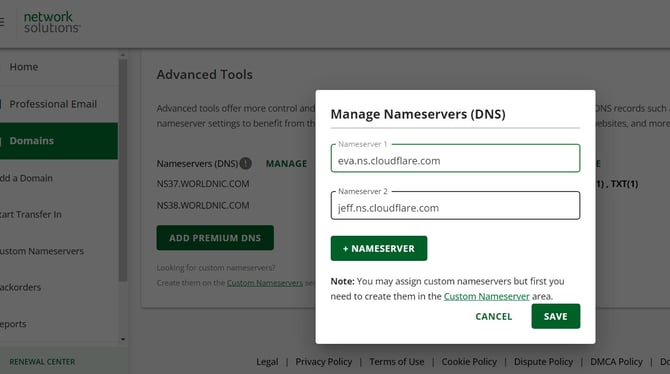Click the ADD PREMIUM DNS button
The image size is (670, 374).
215,238
